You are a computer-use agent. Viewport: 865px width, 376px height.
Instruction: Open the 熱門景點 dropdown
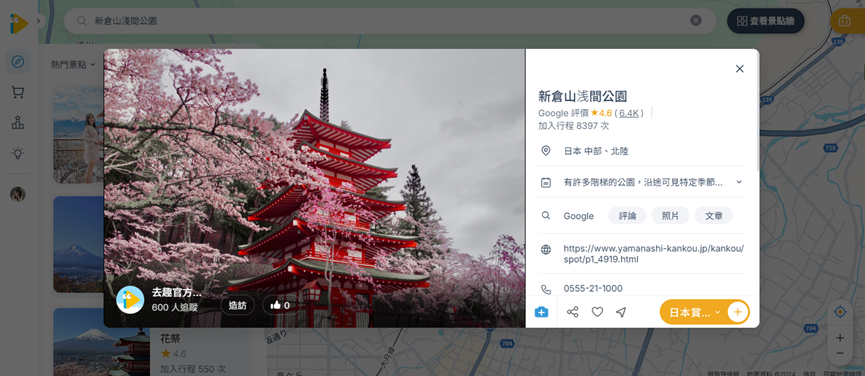(73, 65)
